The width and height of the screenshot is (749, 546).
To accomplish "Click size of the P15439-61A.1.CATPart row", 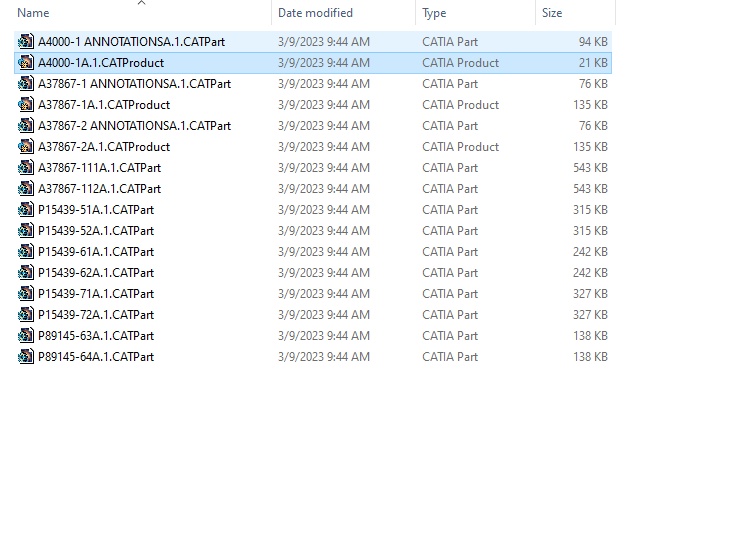I will pos(590,252).
